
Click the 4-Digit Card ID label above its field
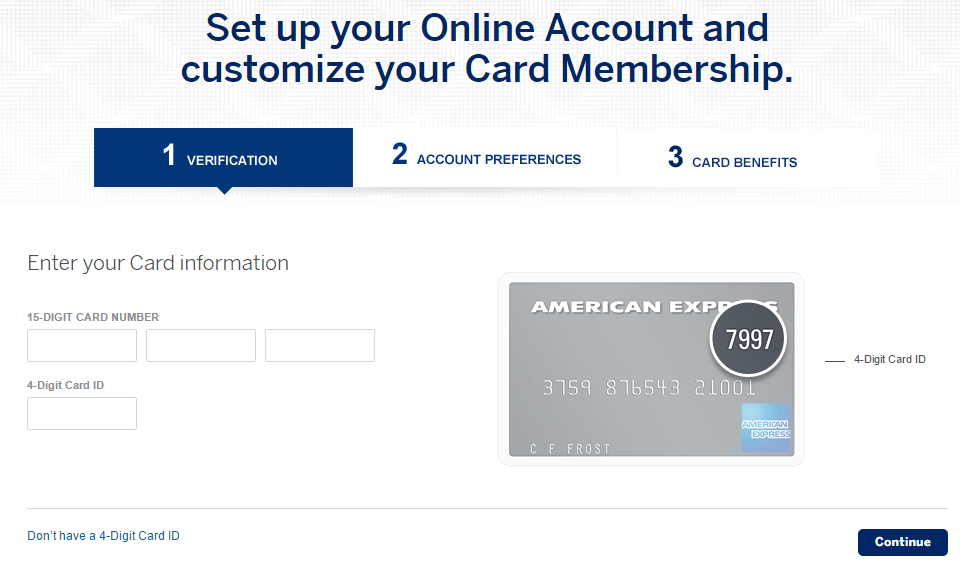point(66,385)
